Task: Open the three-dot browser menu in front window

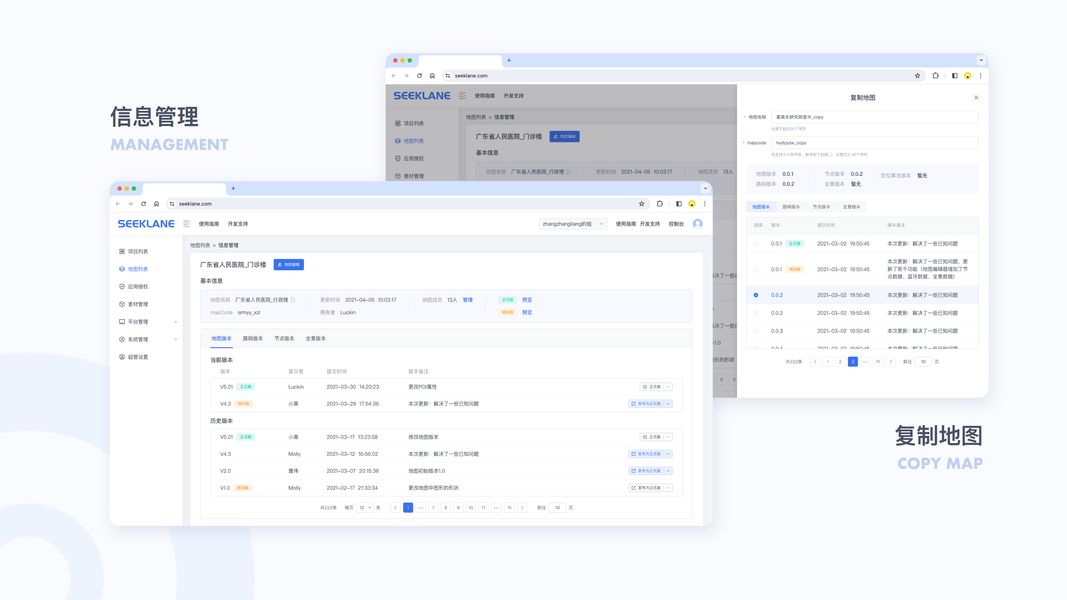Action: pyautogui.click(x=705, y=203)
